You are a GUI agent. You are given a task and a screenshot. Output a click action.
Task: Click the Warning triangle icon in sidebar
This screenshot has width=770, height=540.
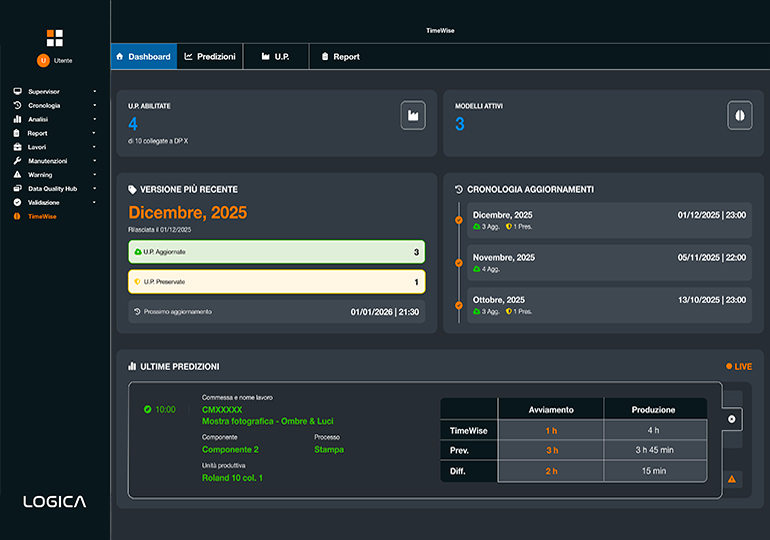(x=17, y=174)
